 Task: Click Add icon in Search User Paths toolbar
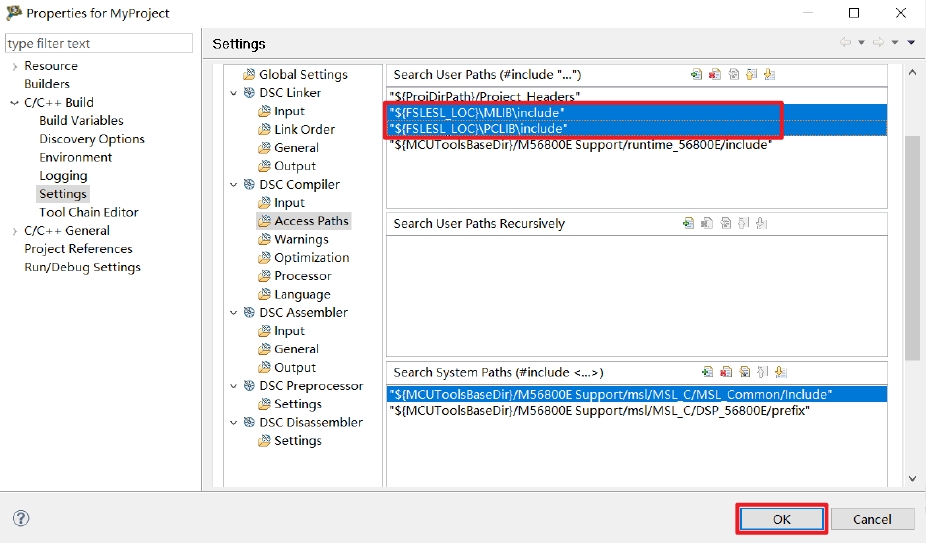[x=696, y=74]
